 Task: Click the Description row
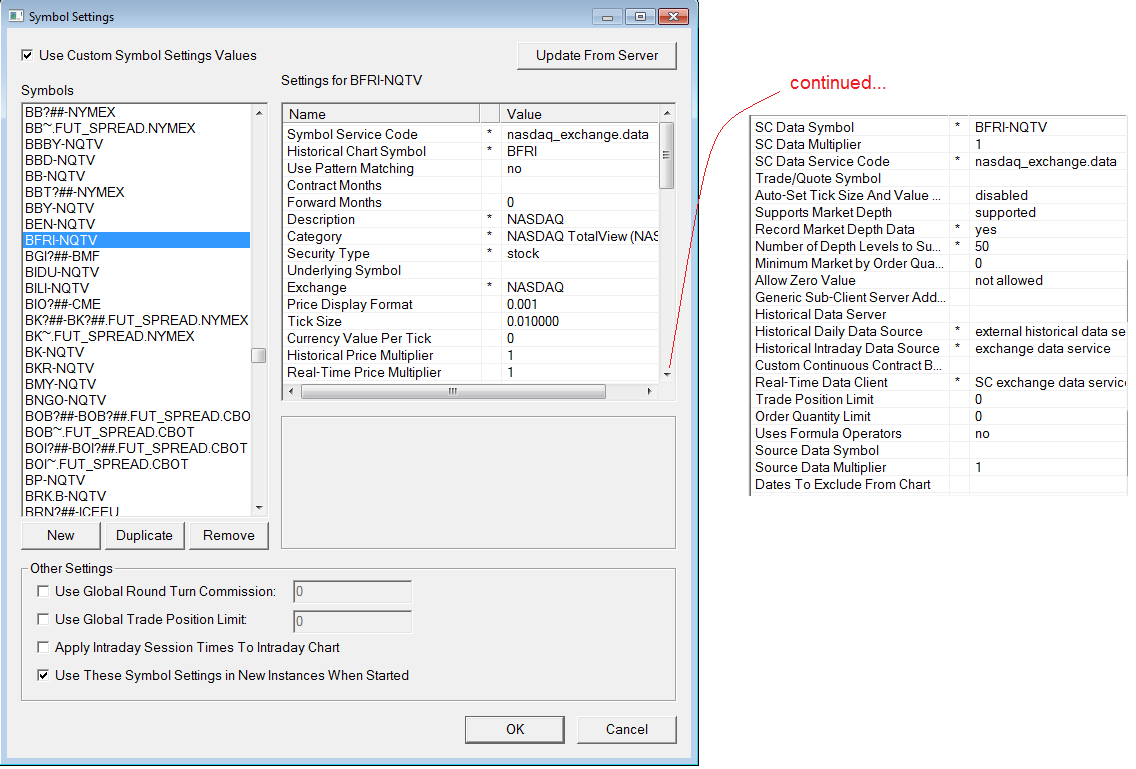(x=471, y=220)
